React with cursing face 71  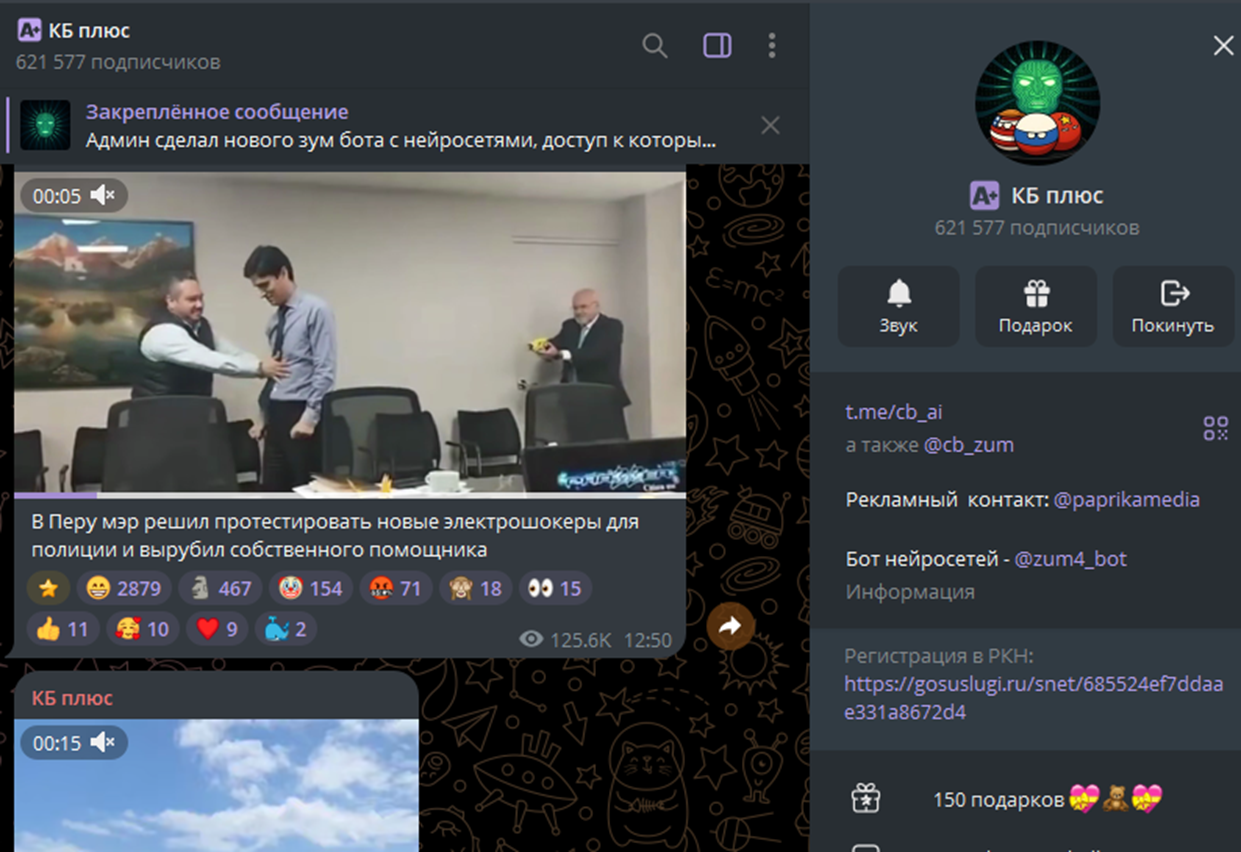[396, 588]
